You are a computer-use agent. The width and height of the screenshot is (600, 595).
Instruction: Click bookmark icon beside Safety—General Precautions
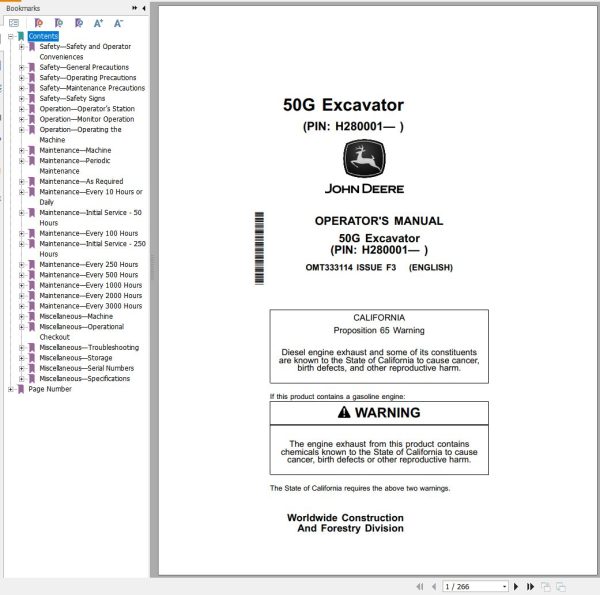(32, 67)
